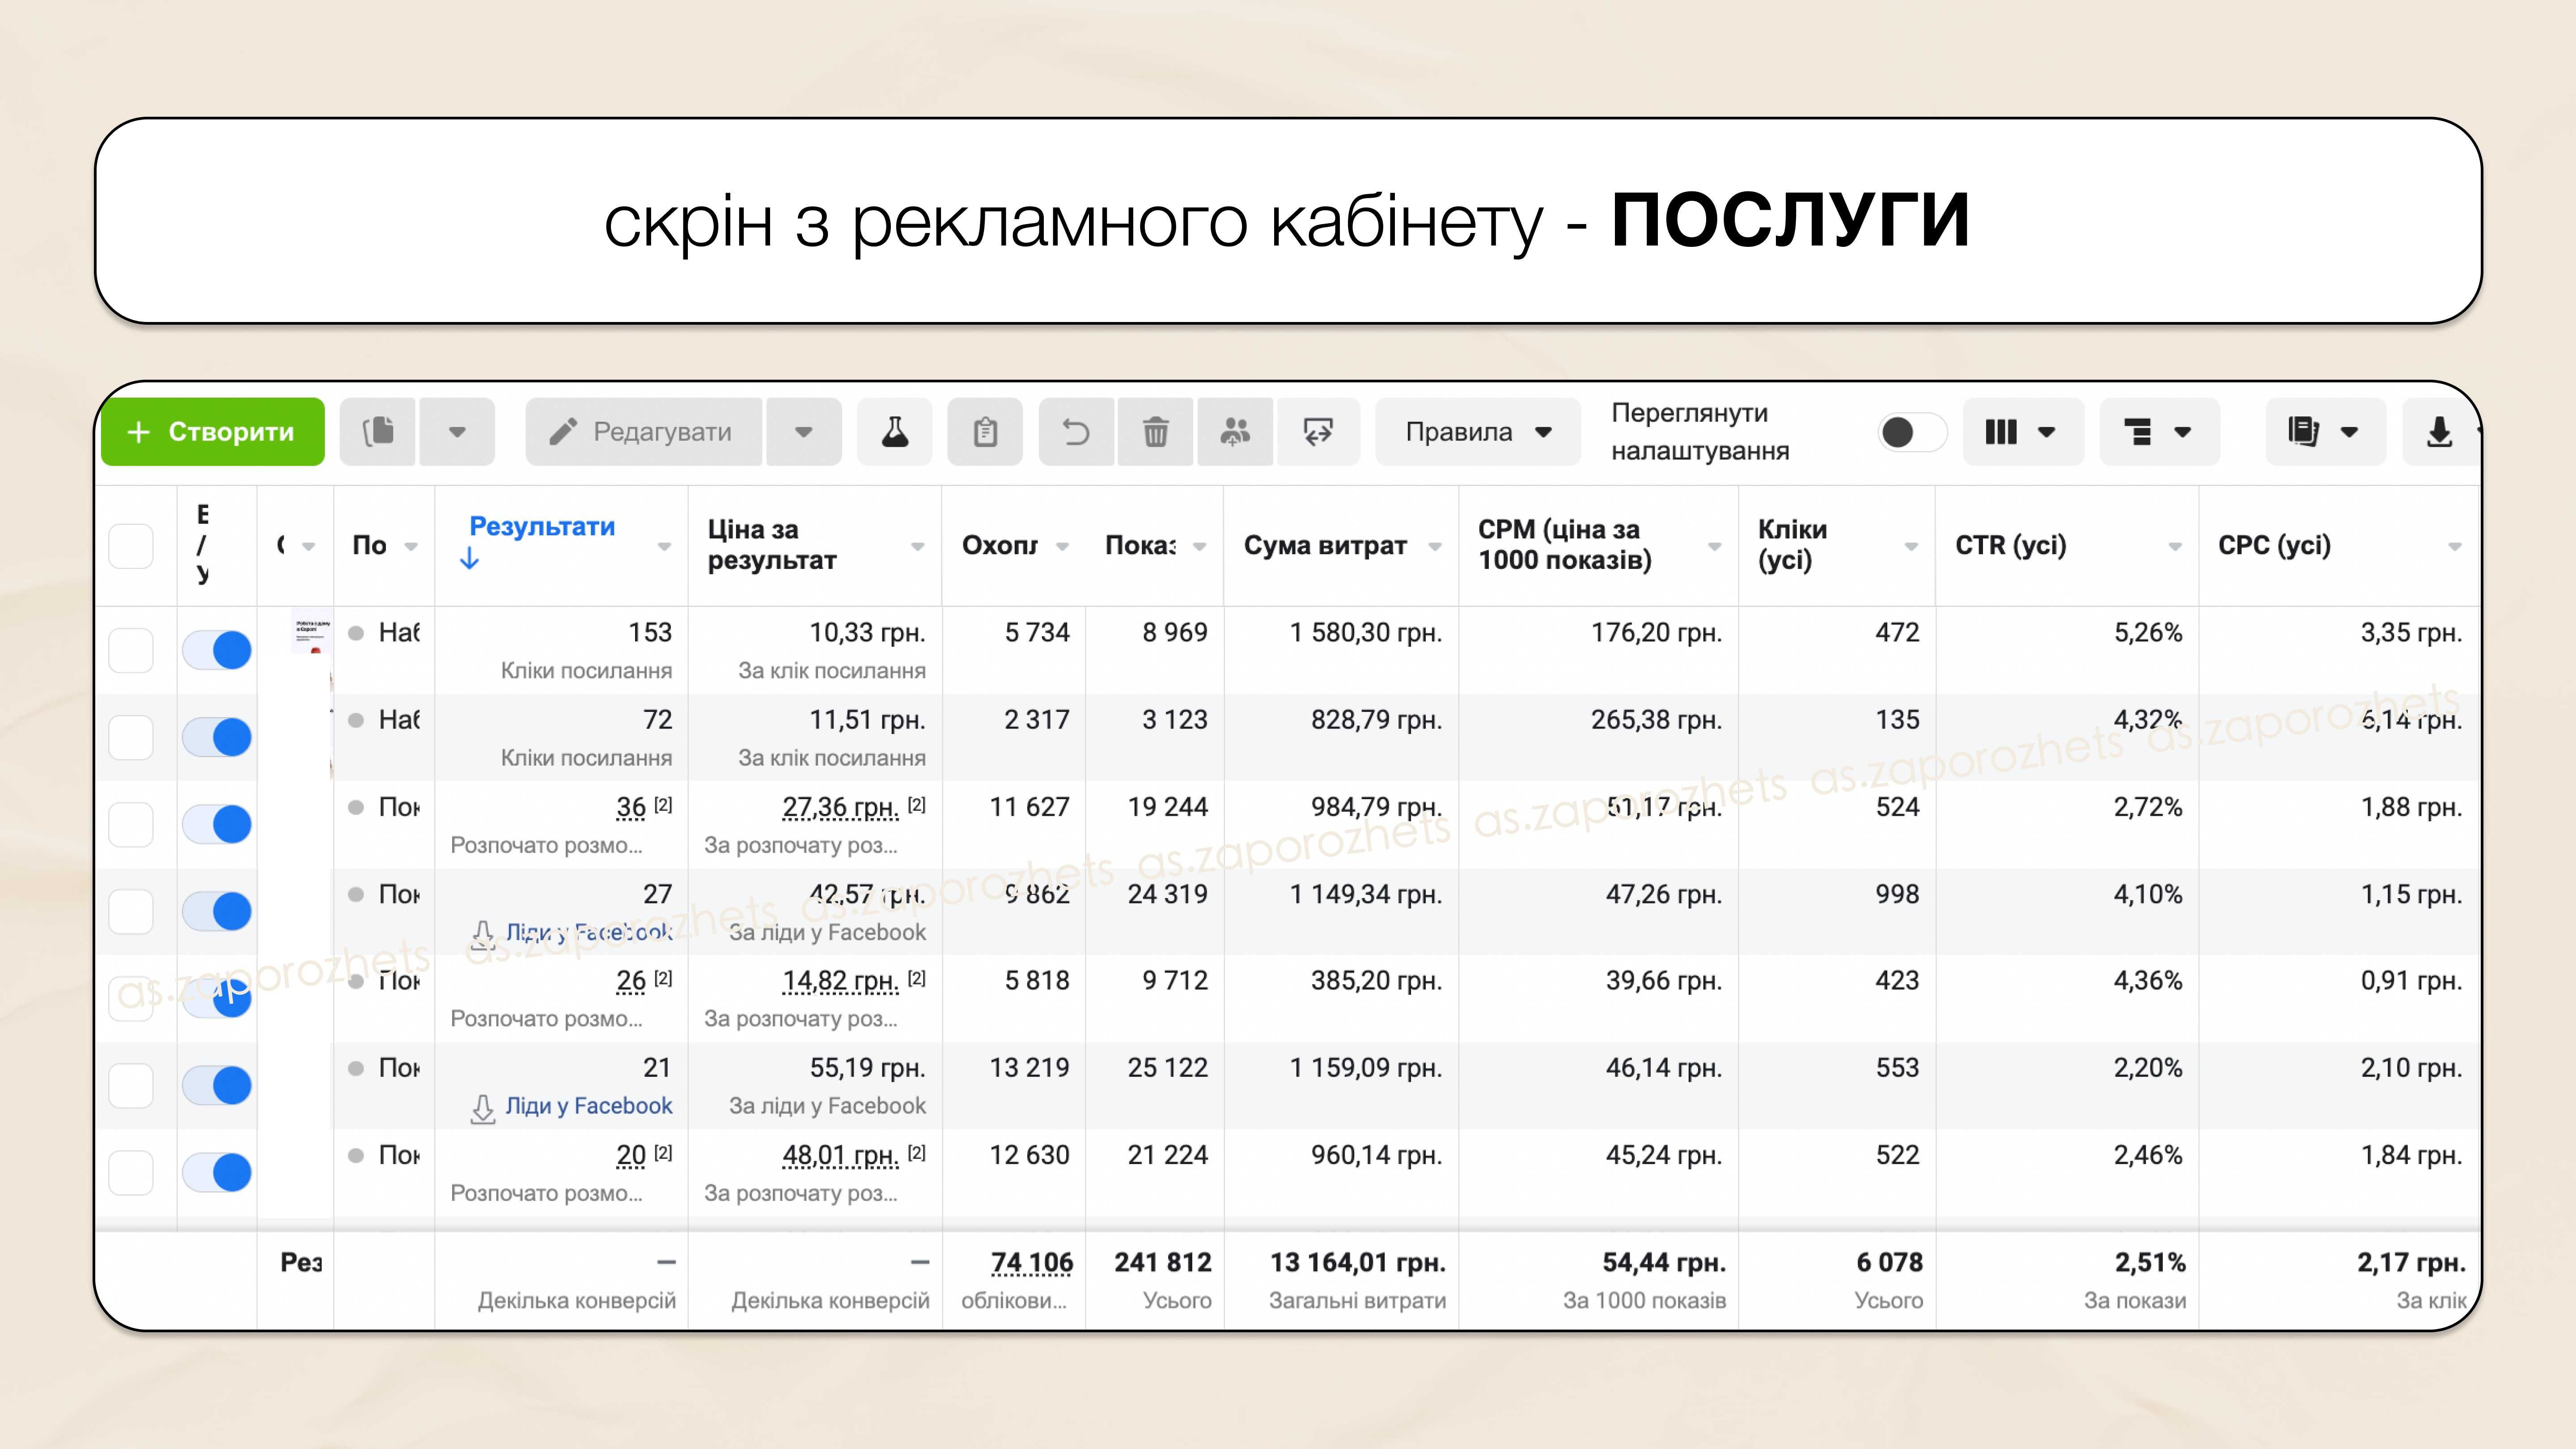Open the breakdown rows dropdown
Image resolution: width=2576 pixels, height=1449 pixels.
coord(2159,432)
